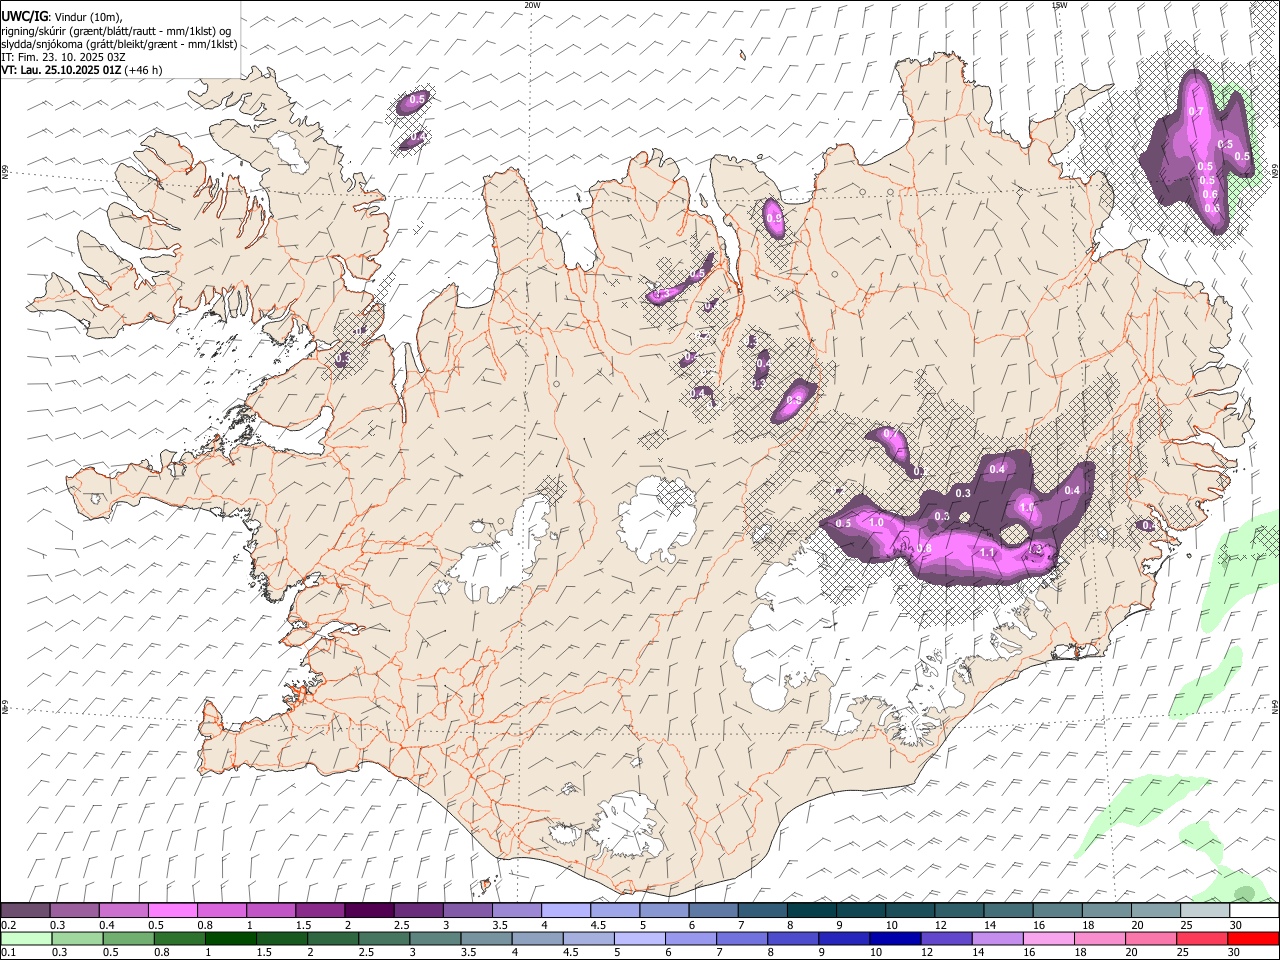This screenshot has height=960, width=1280.
Task: Click the '1.5' label under the top legend bar
Action: [x=303, y=925]
